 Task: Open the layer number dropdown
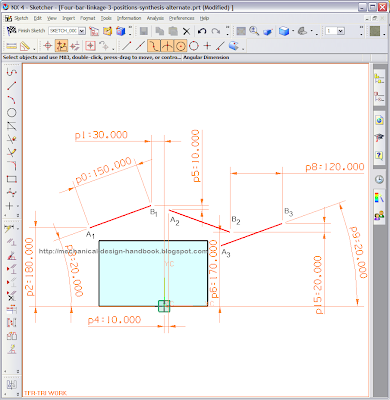[x=341, y=31]
